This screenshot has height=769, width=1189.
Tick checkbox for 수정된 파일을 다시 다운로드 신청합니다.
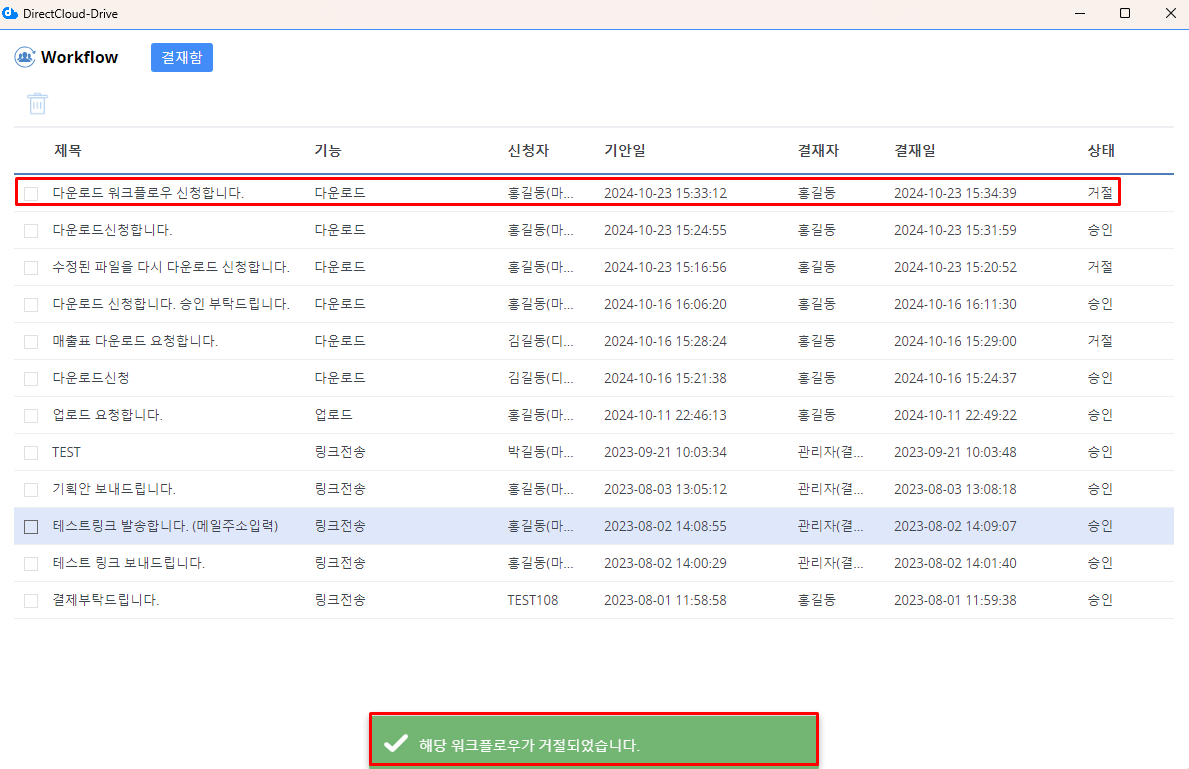31,268
